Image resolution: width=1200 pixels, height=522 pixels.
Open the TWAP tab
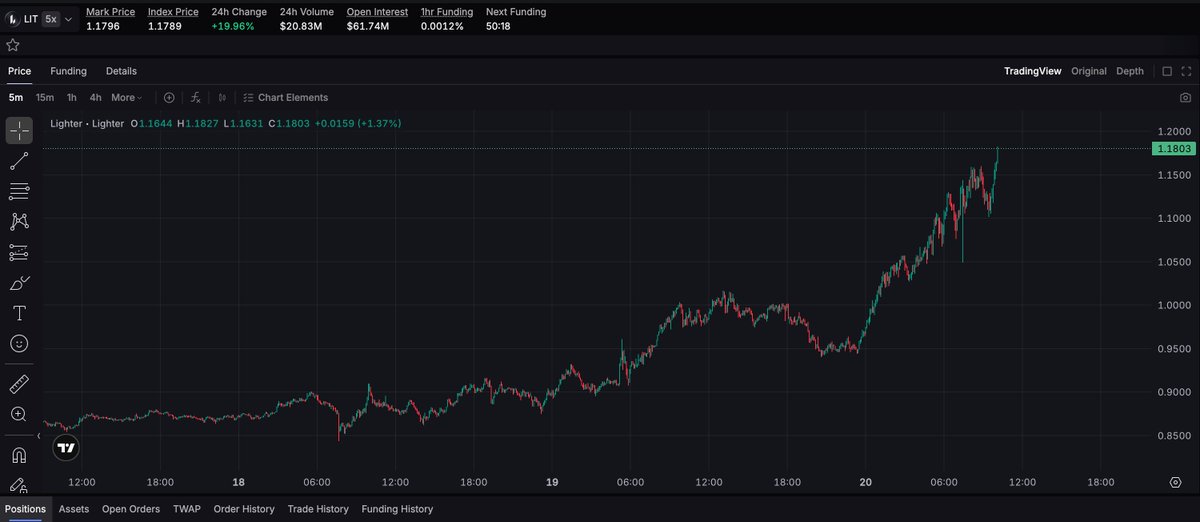[x=187, y=509]
